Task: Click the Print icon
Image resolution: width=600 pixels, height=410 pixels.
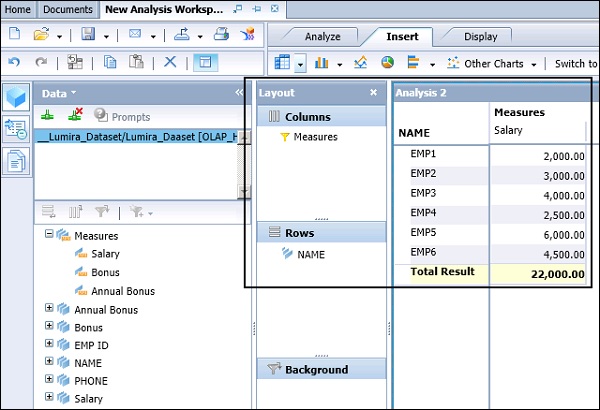Action: [221, 36]
